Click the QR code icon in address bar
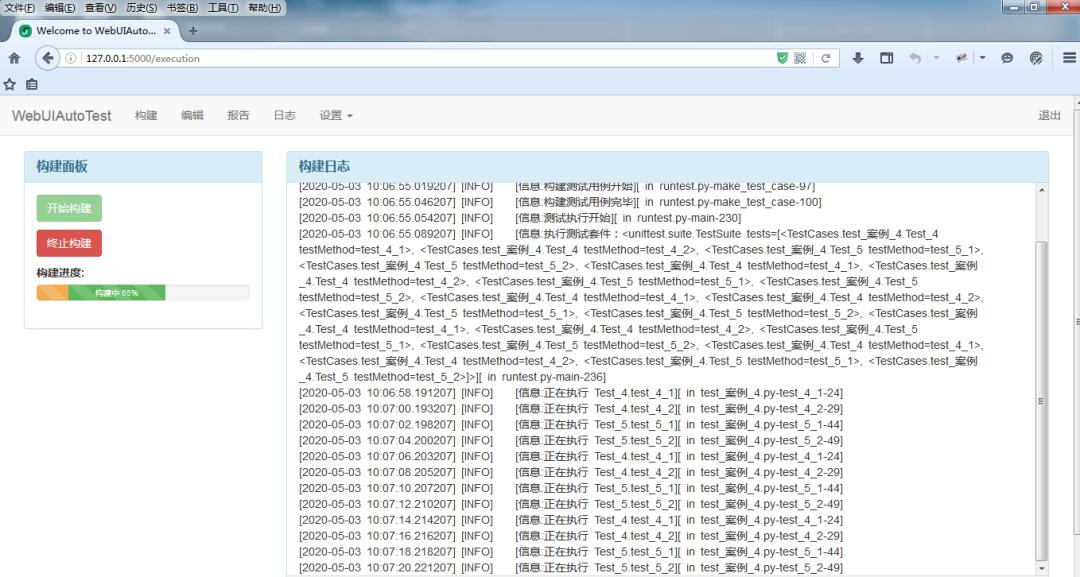This screenshot has height=577, width=1080. [x=800, y=58]
